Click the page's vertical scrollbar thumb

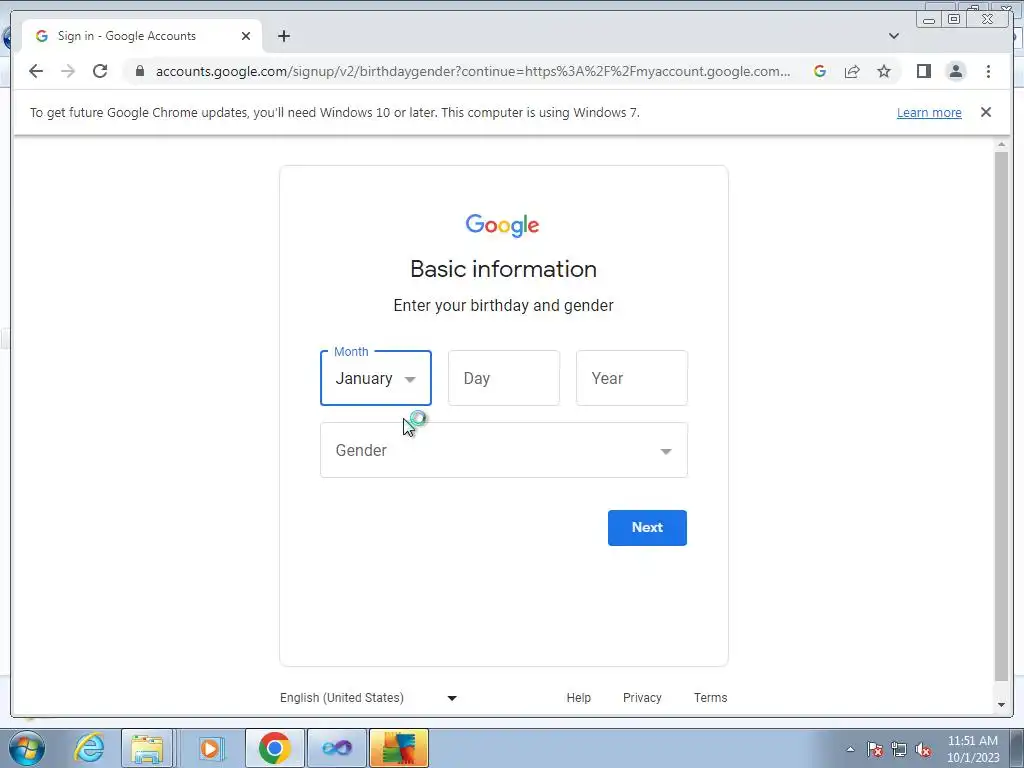[x=1000, y=416]
